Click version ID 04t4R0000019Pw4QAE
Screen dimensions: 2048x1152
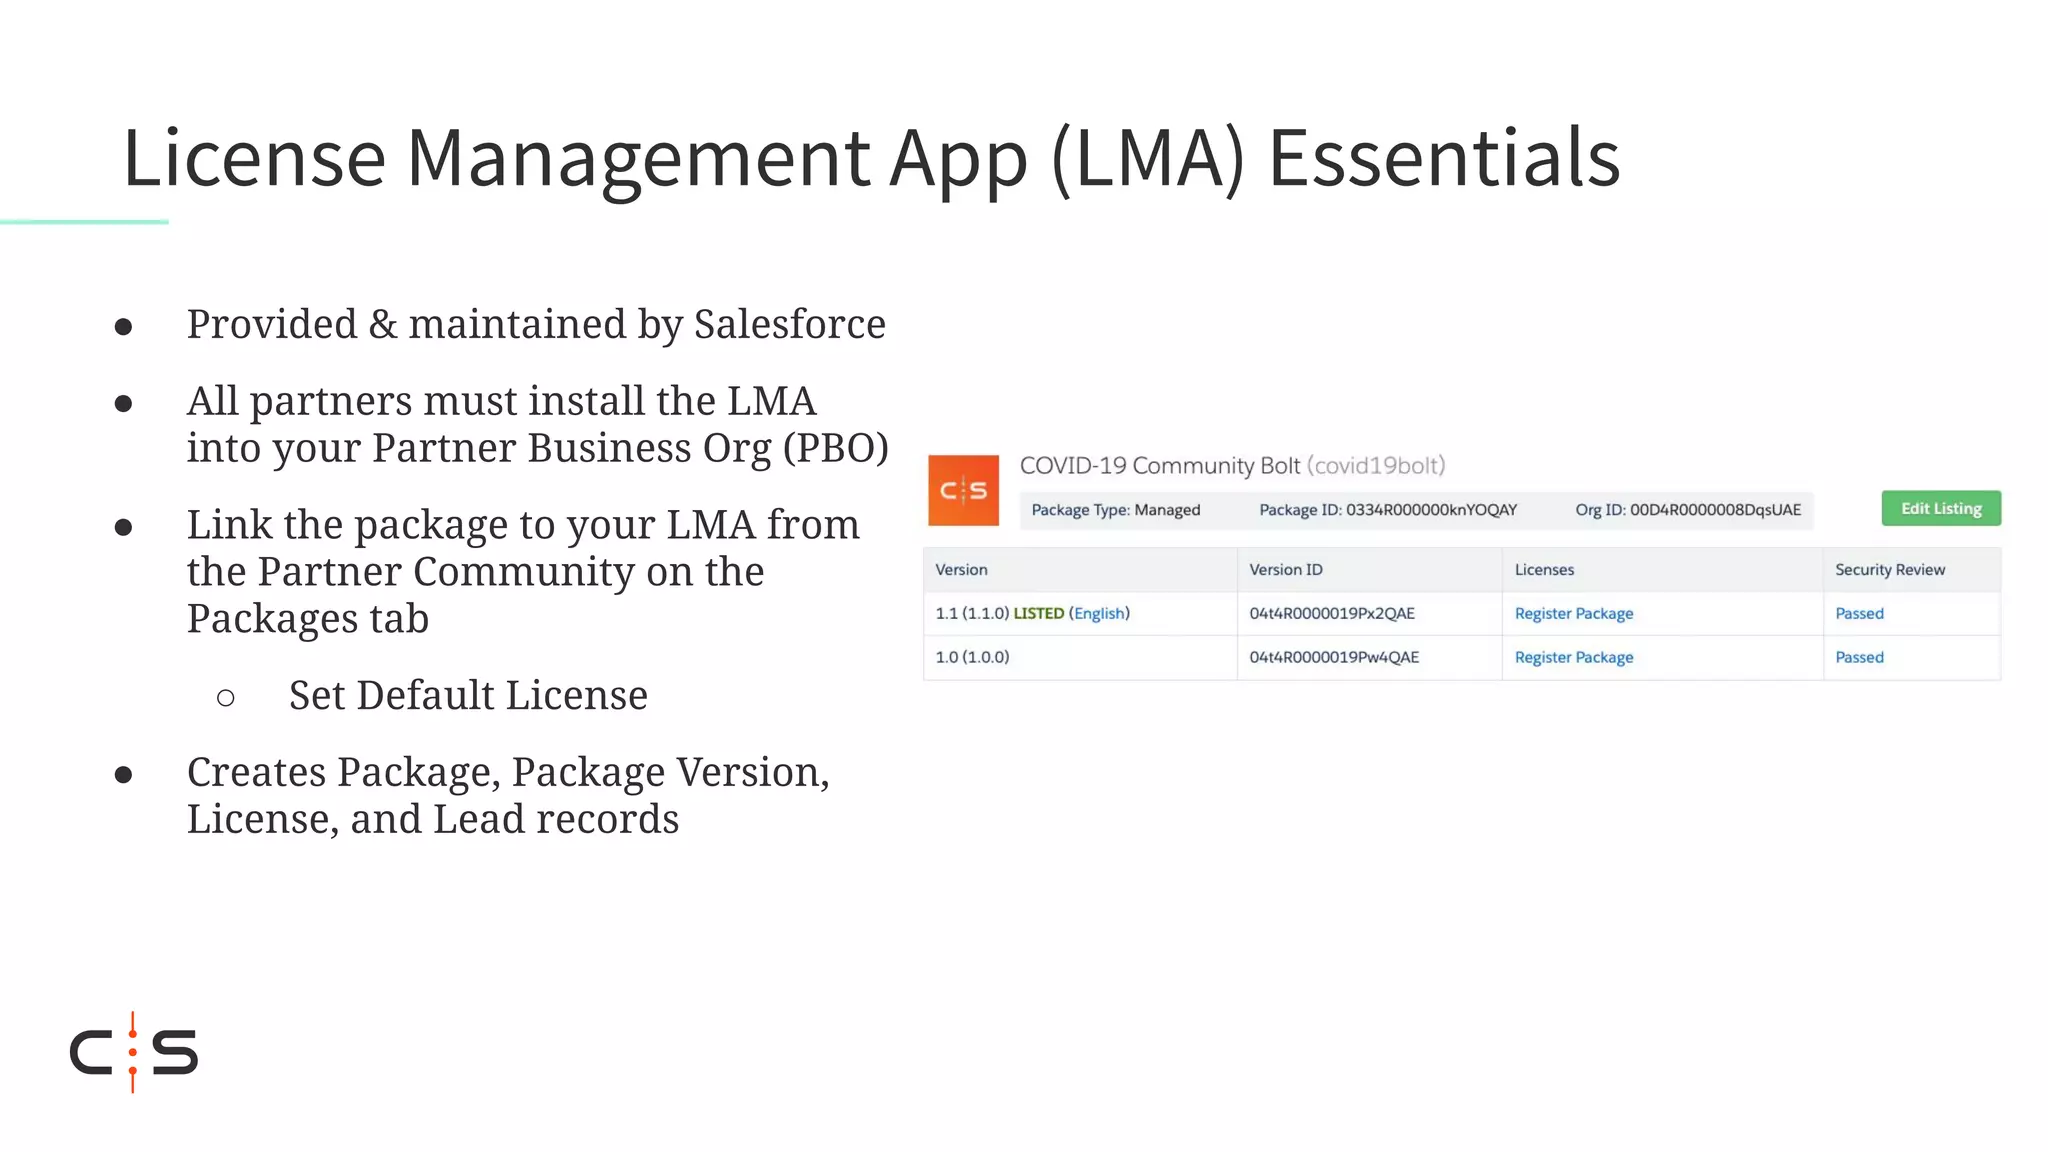tap(1334, 657)
